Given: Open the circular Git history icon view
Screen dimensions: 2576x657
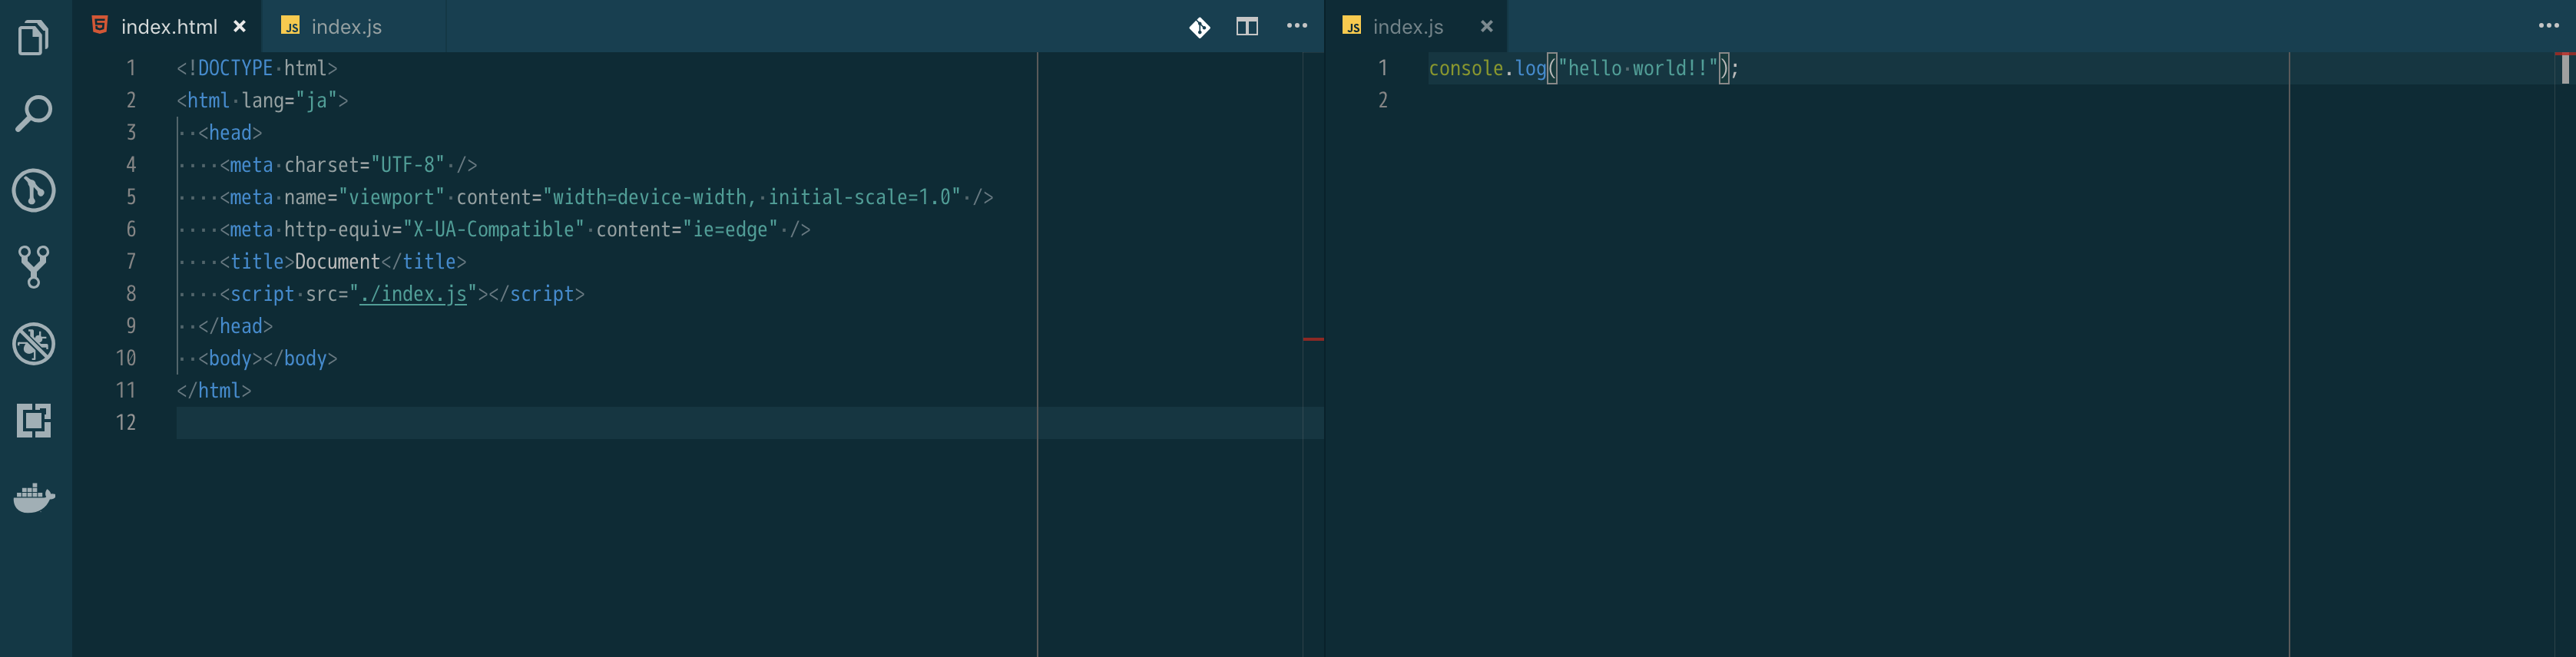Looking at the screenshot, I should pos(34,190).
